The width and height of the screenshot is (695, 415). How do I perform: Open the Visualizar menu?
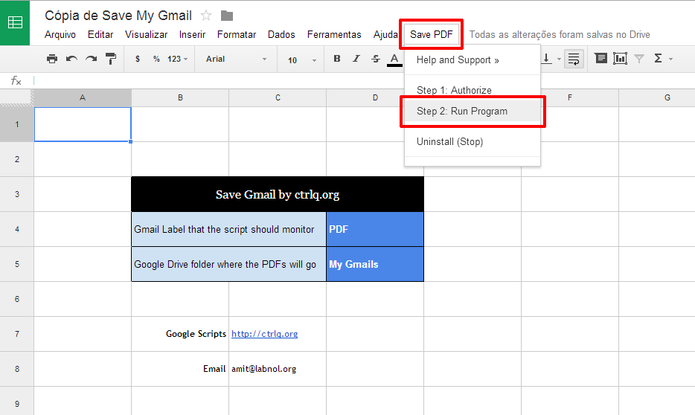click(x=146, y=35)
